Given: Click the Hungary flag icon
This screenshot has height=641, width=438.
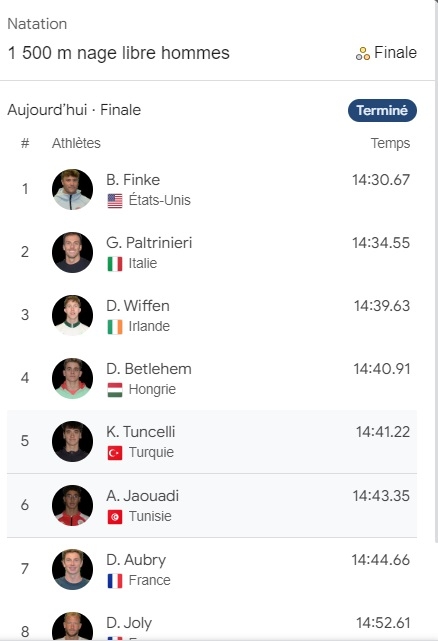Looking at the screenshot, I should 115,390.
